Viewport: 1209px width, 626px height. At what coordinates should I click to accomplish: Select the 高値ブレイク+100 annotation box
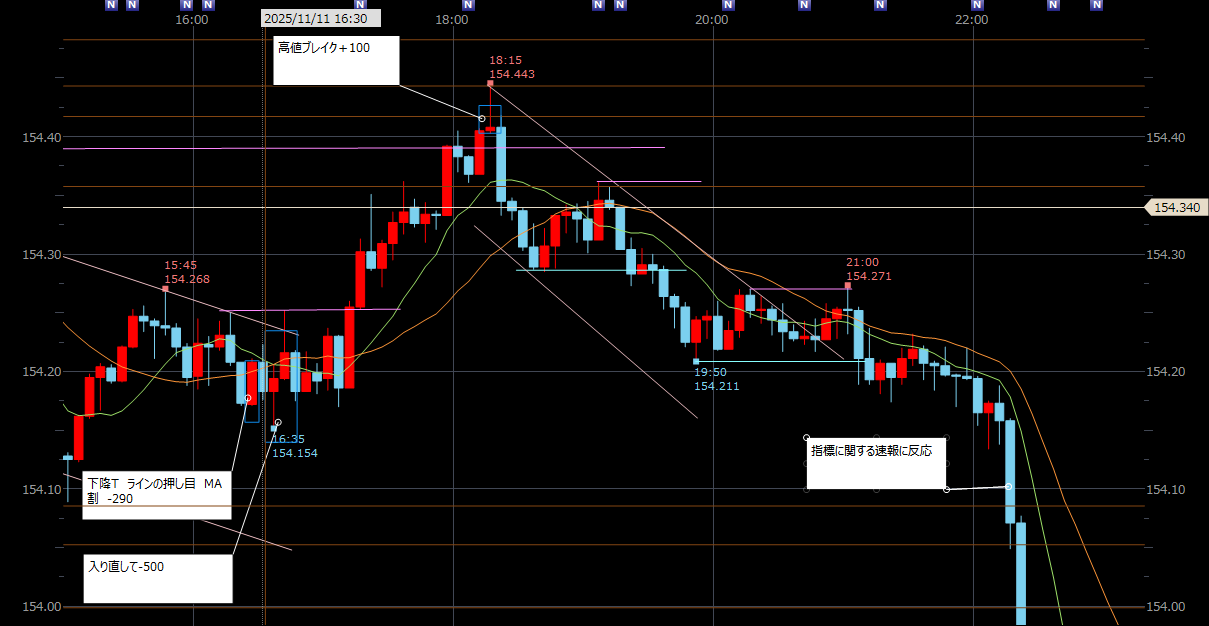(336, 61)
